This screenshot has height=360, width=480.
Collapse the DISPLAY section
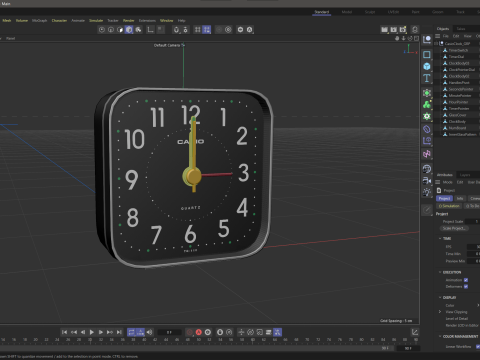[440, 297]
